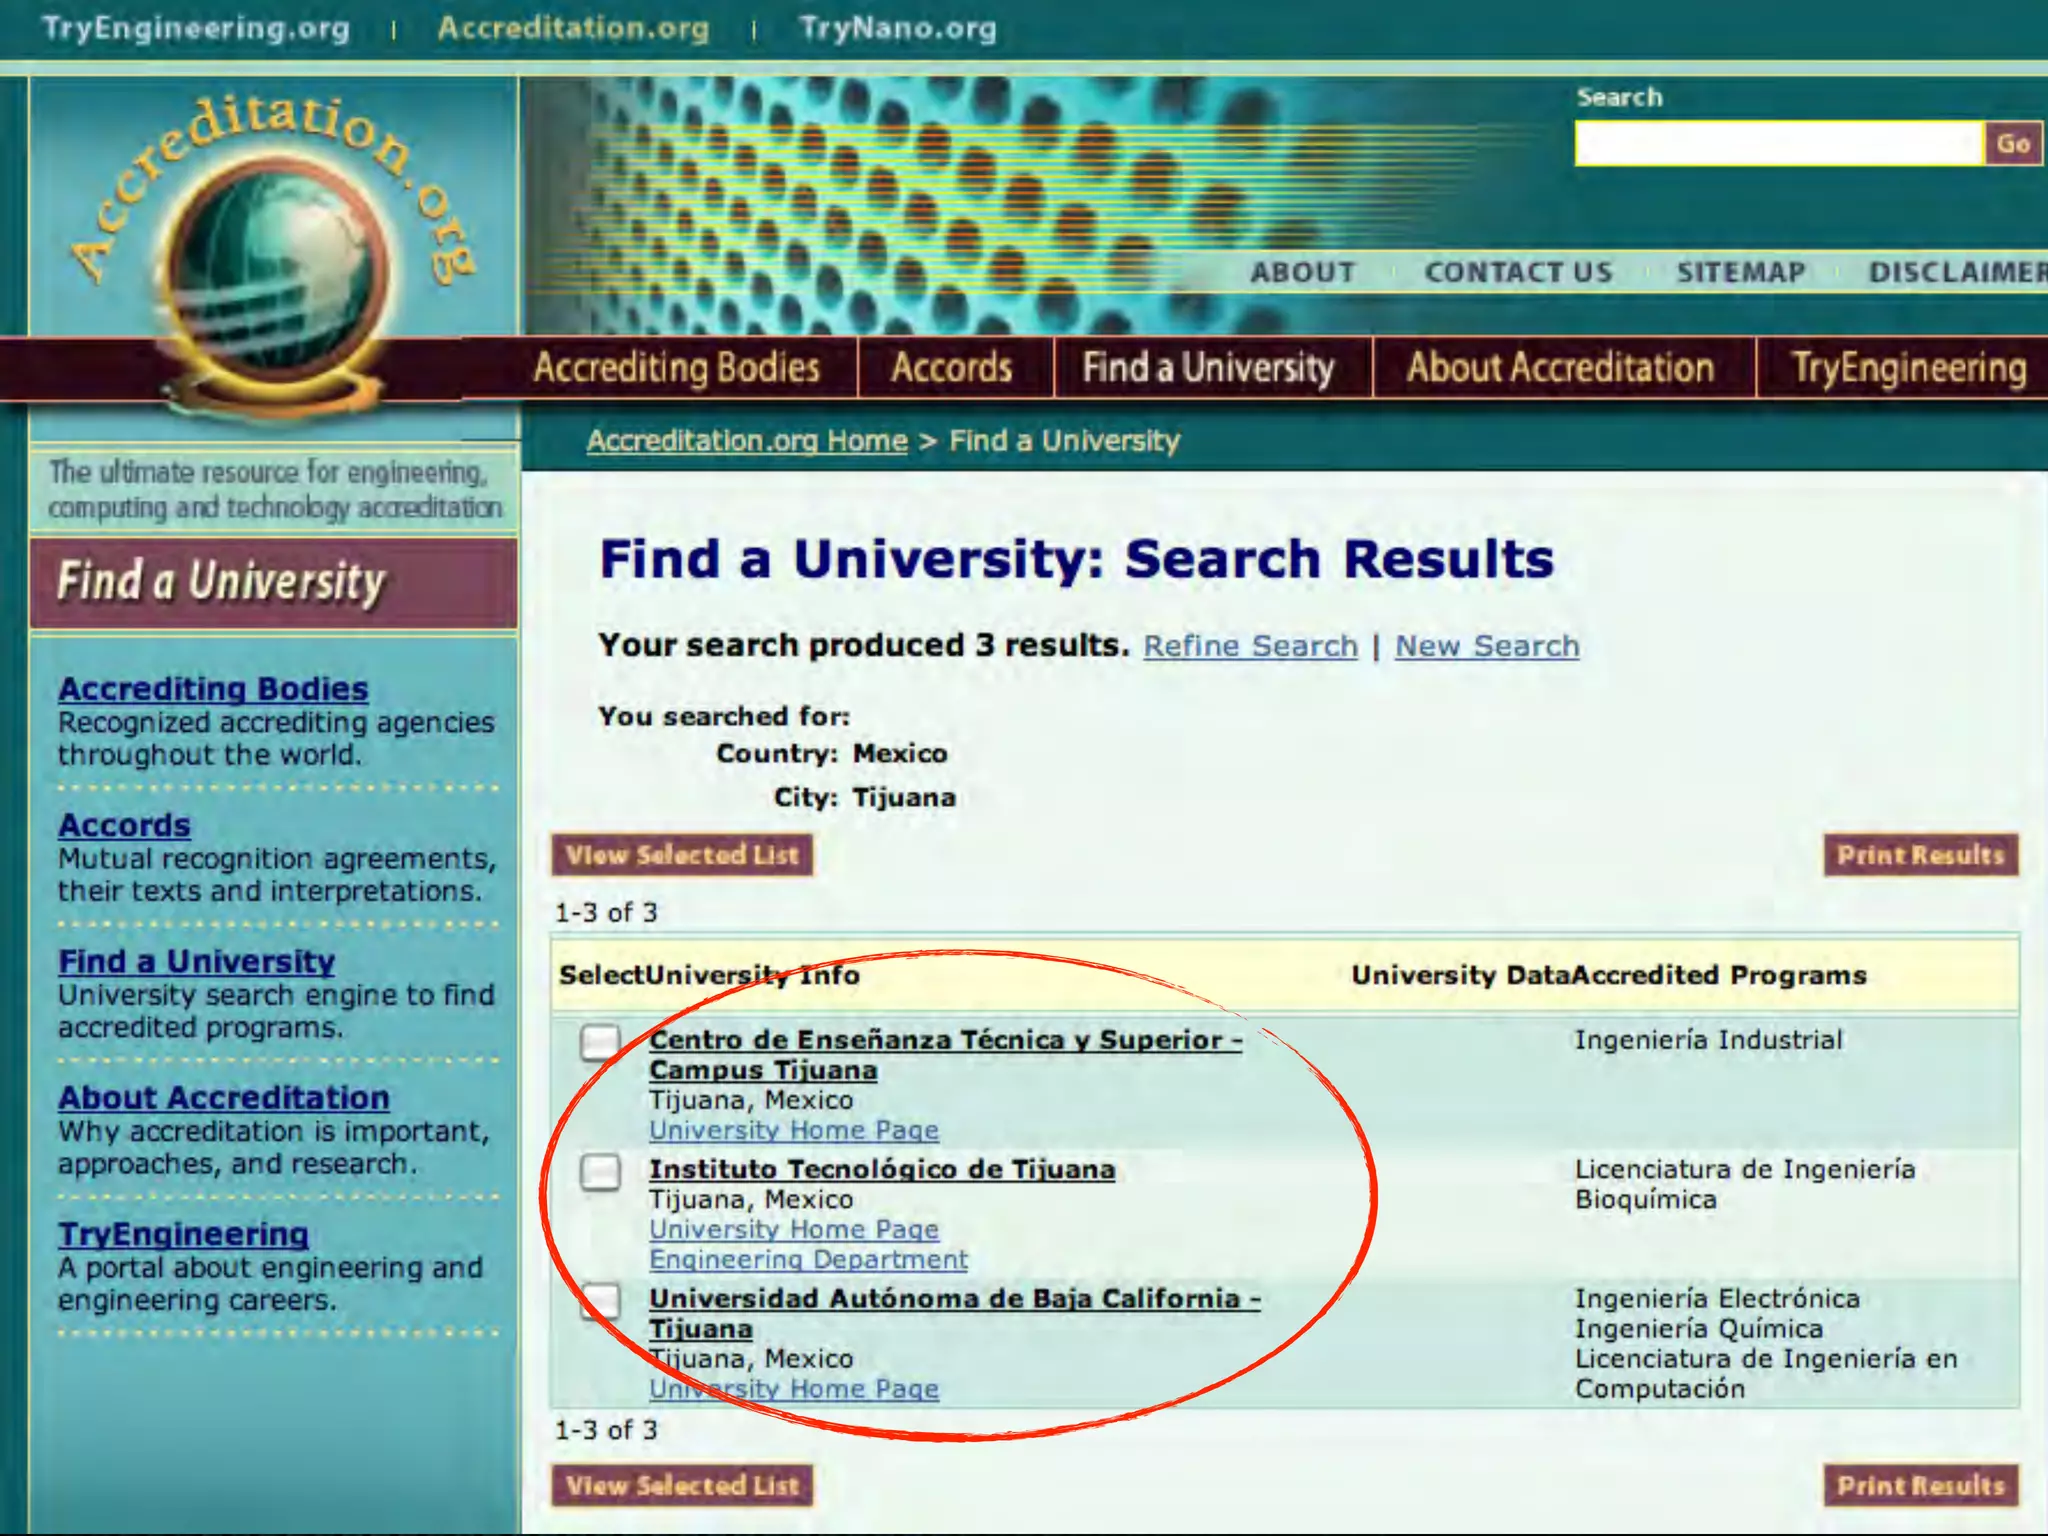
Task: Select the Instituto Tecnológico de Tijuana checkbox
Action: pos(600,1171)
